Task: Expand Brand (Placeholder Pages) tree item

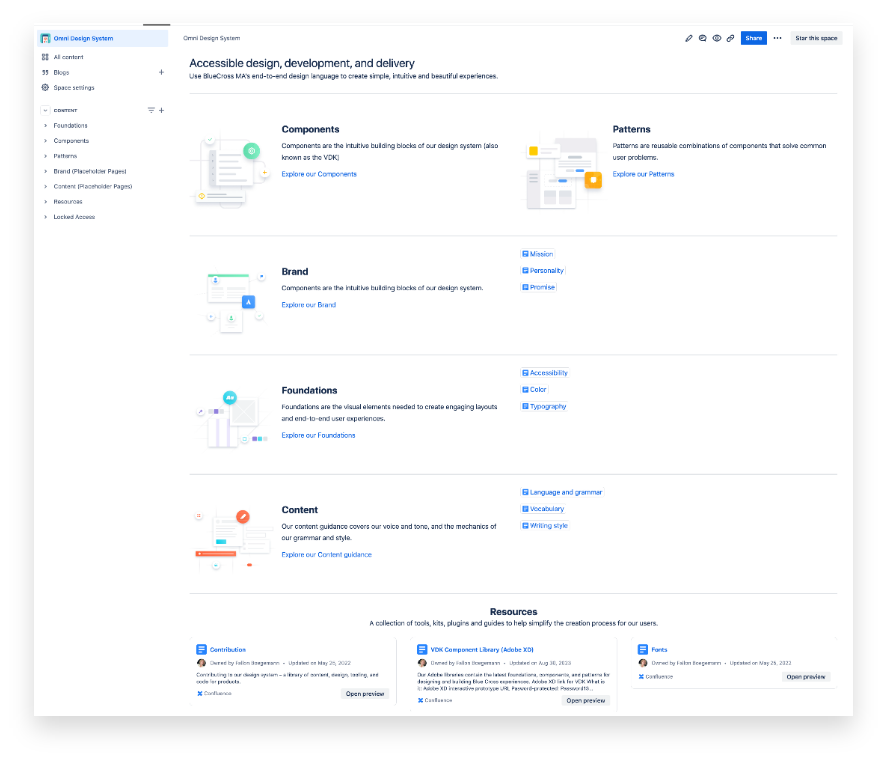Action: coord(46,172)
